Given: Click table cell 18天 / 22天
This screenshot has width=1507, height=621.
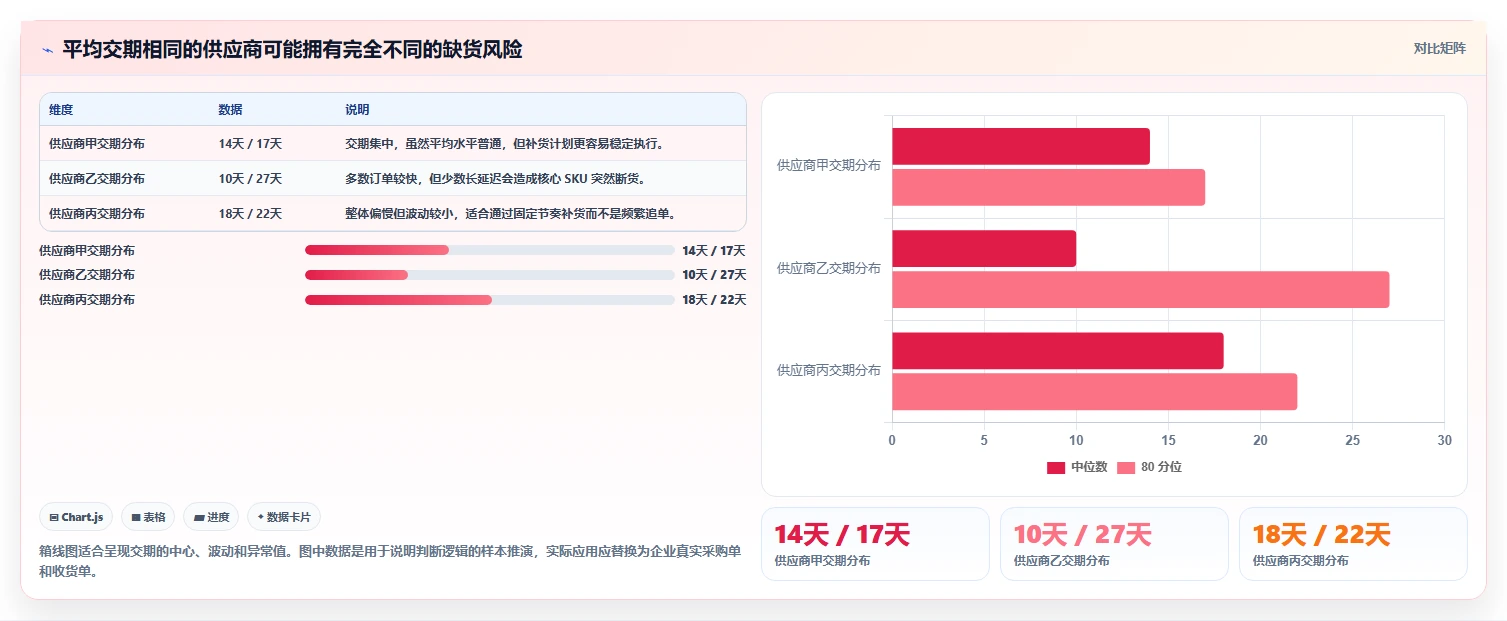Looking at the screenshot, I should tap(250, 214).
